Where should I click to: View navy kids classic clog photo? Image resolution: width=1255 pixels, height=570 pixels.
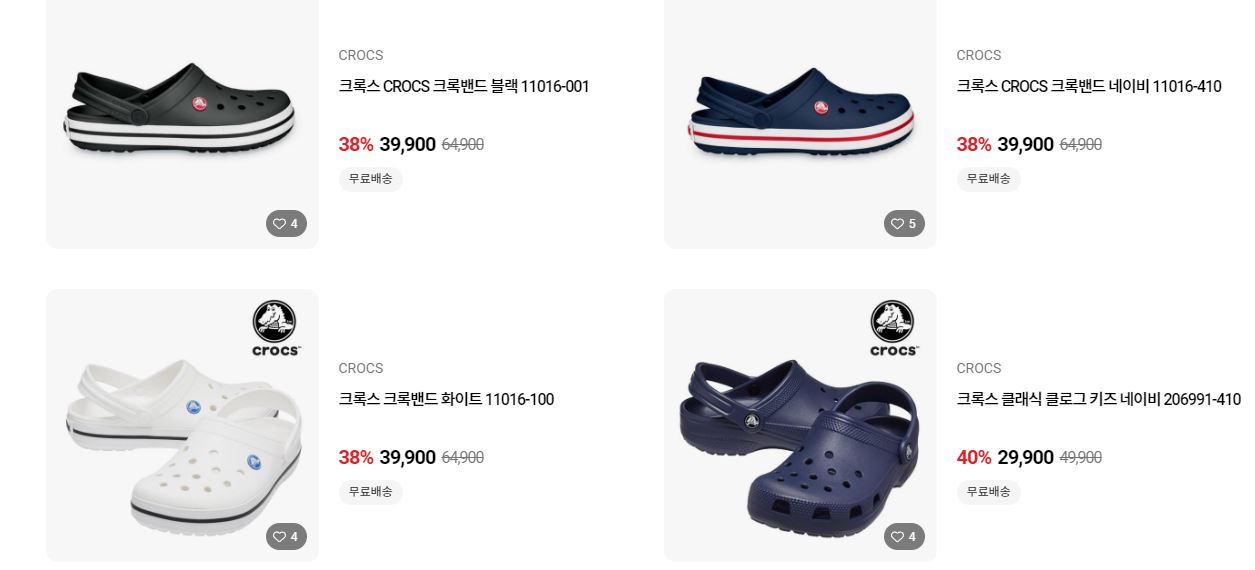[800, 425]
